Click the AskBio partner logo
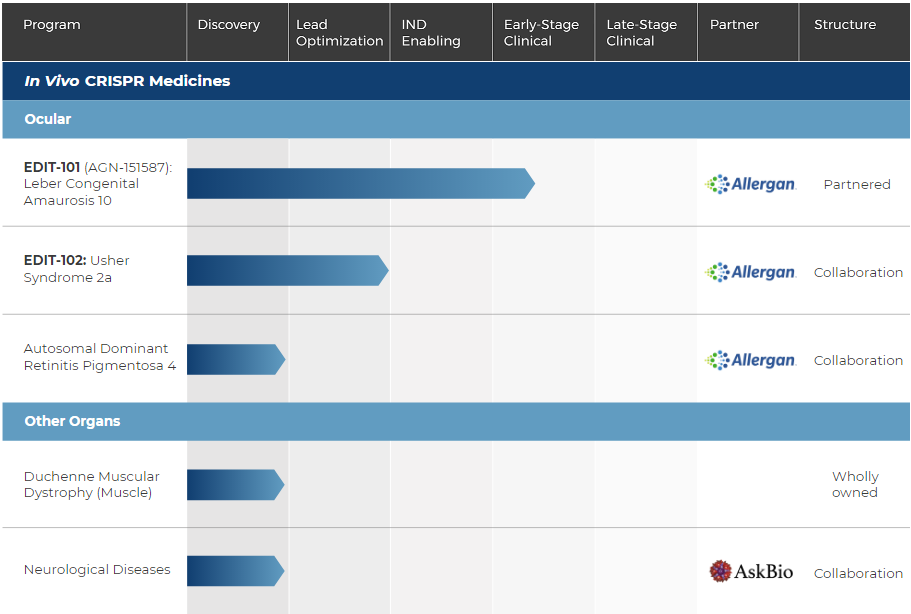The width and height of the screenshot is (911, 614). coord(751,572)
